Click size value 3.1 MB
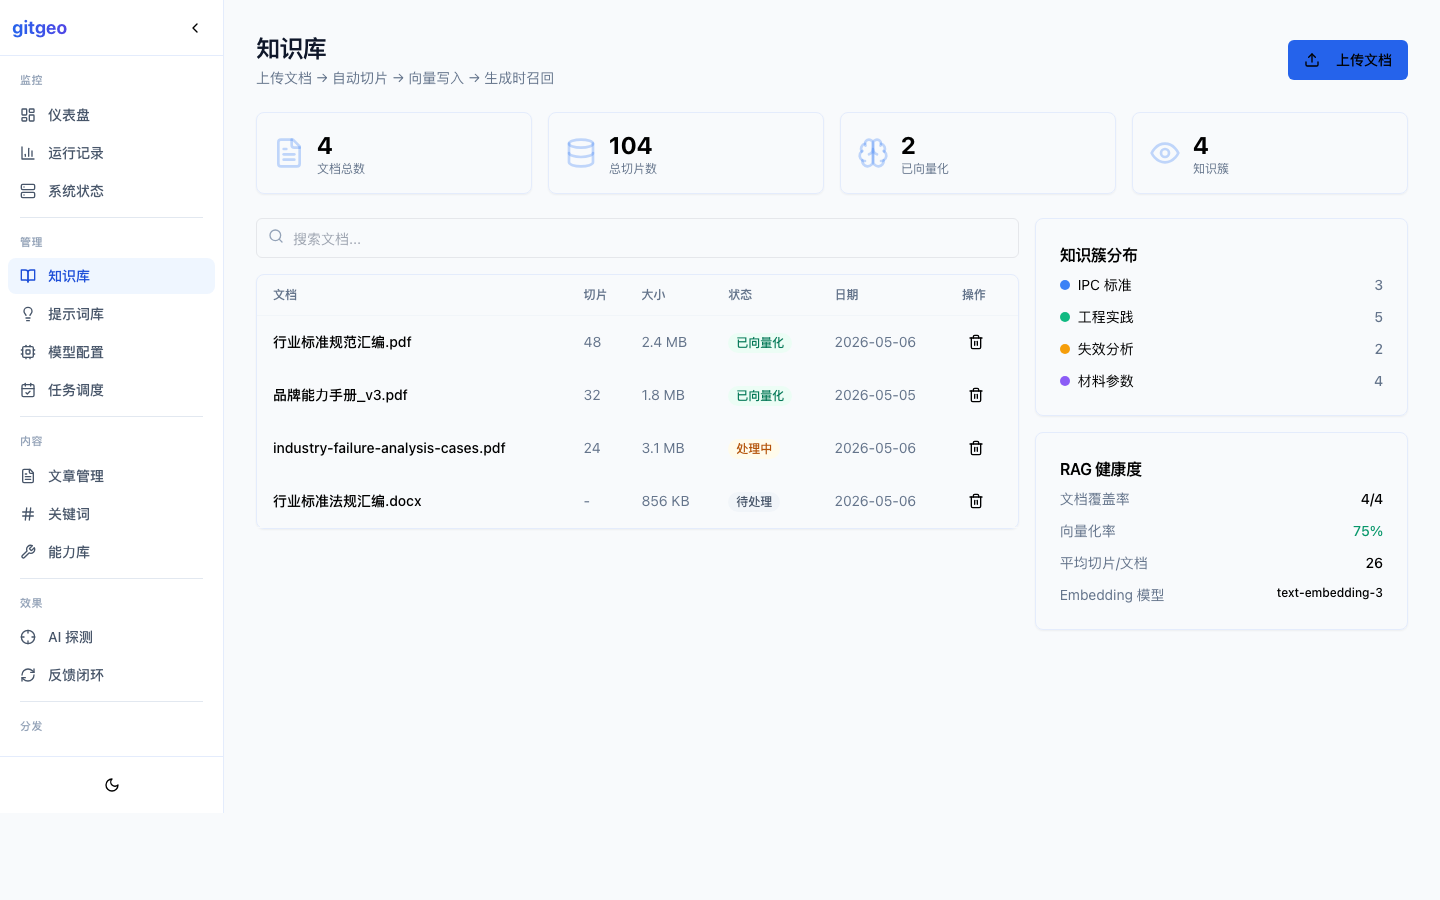 663,448
